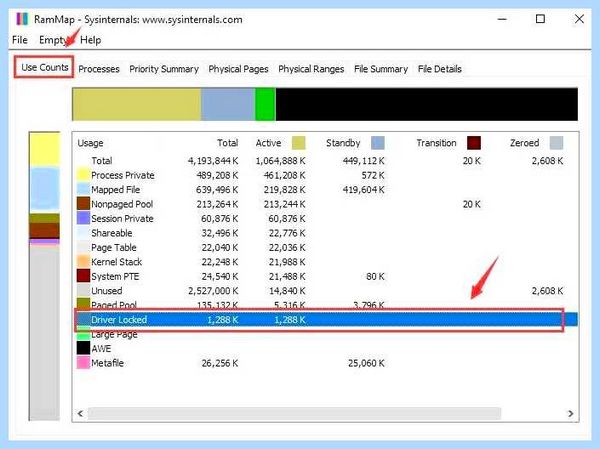Click the Standby column color swatch
Image resolution: width=600 pixels, height=449 pixels.
[x=378, y=143]
